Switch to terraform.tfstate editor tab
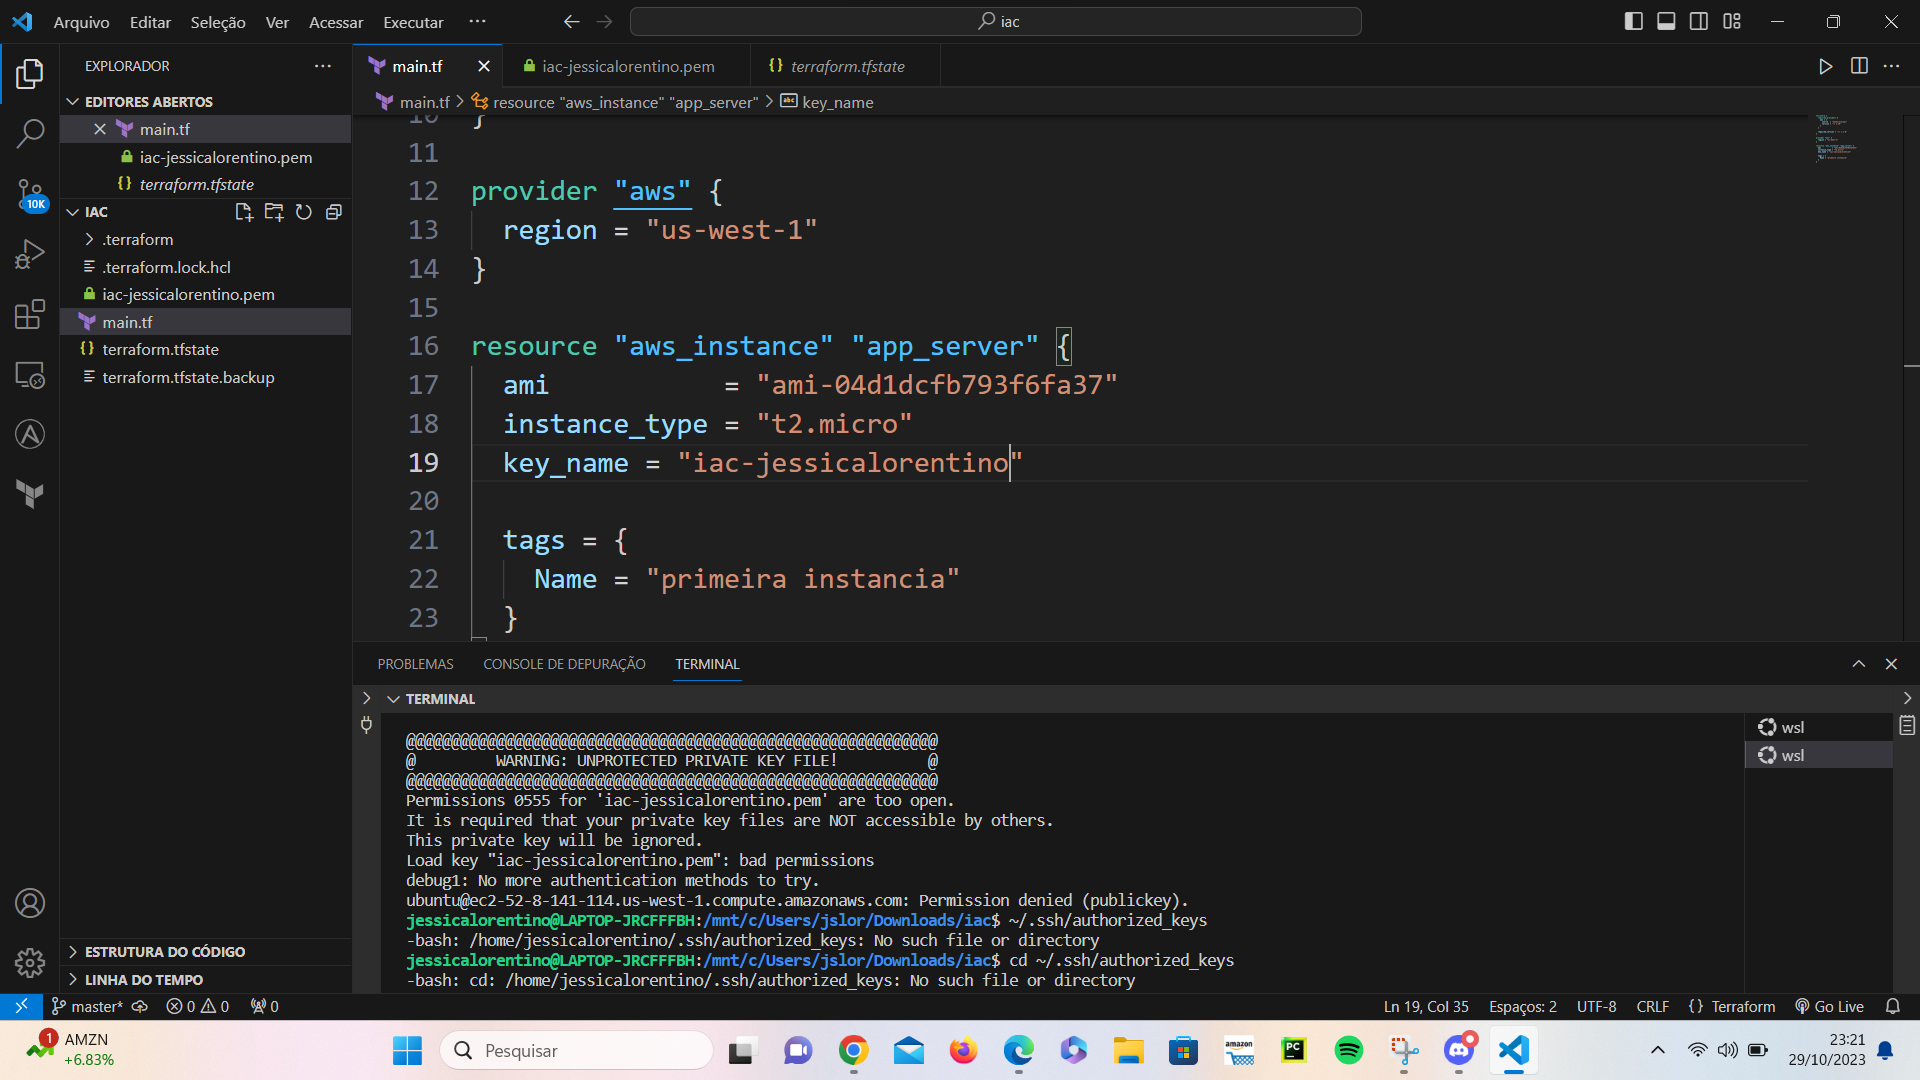Viewport: 1920px width, 1080px height. click(845, 66)
